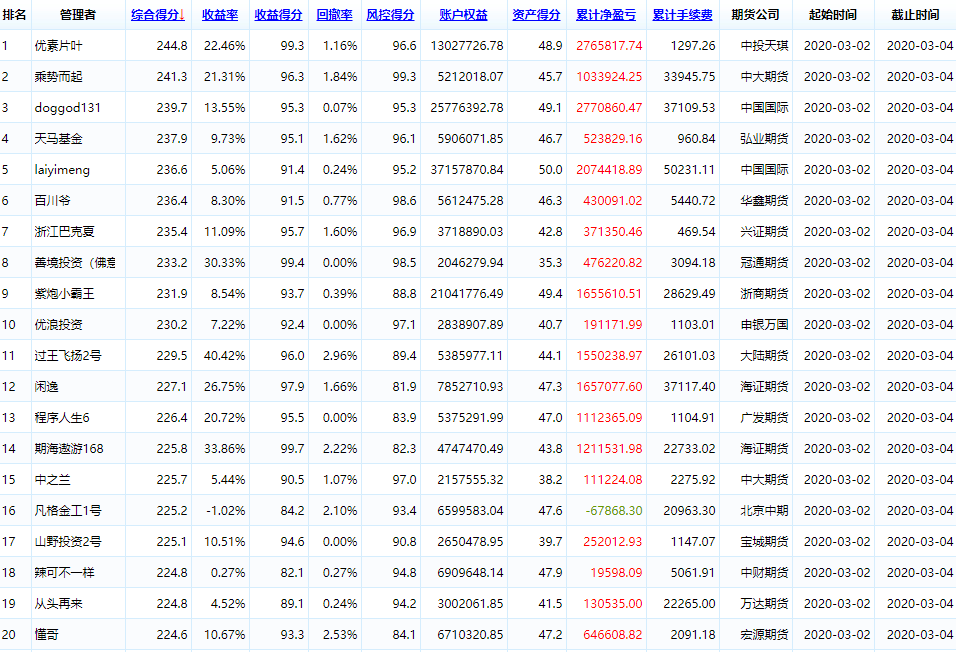Sort by 回撤率 column header
Image resolution: width=956 pixels, height=652 pixels.
pos(334,15)
